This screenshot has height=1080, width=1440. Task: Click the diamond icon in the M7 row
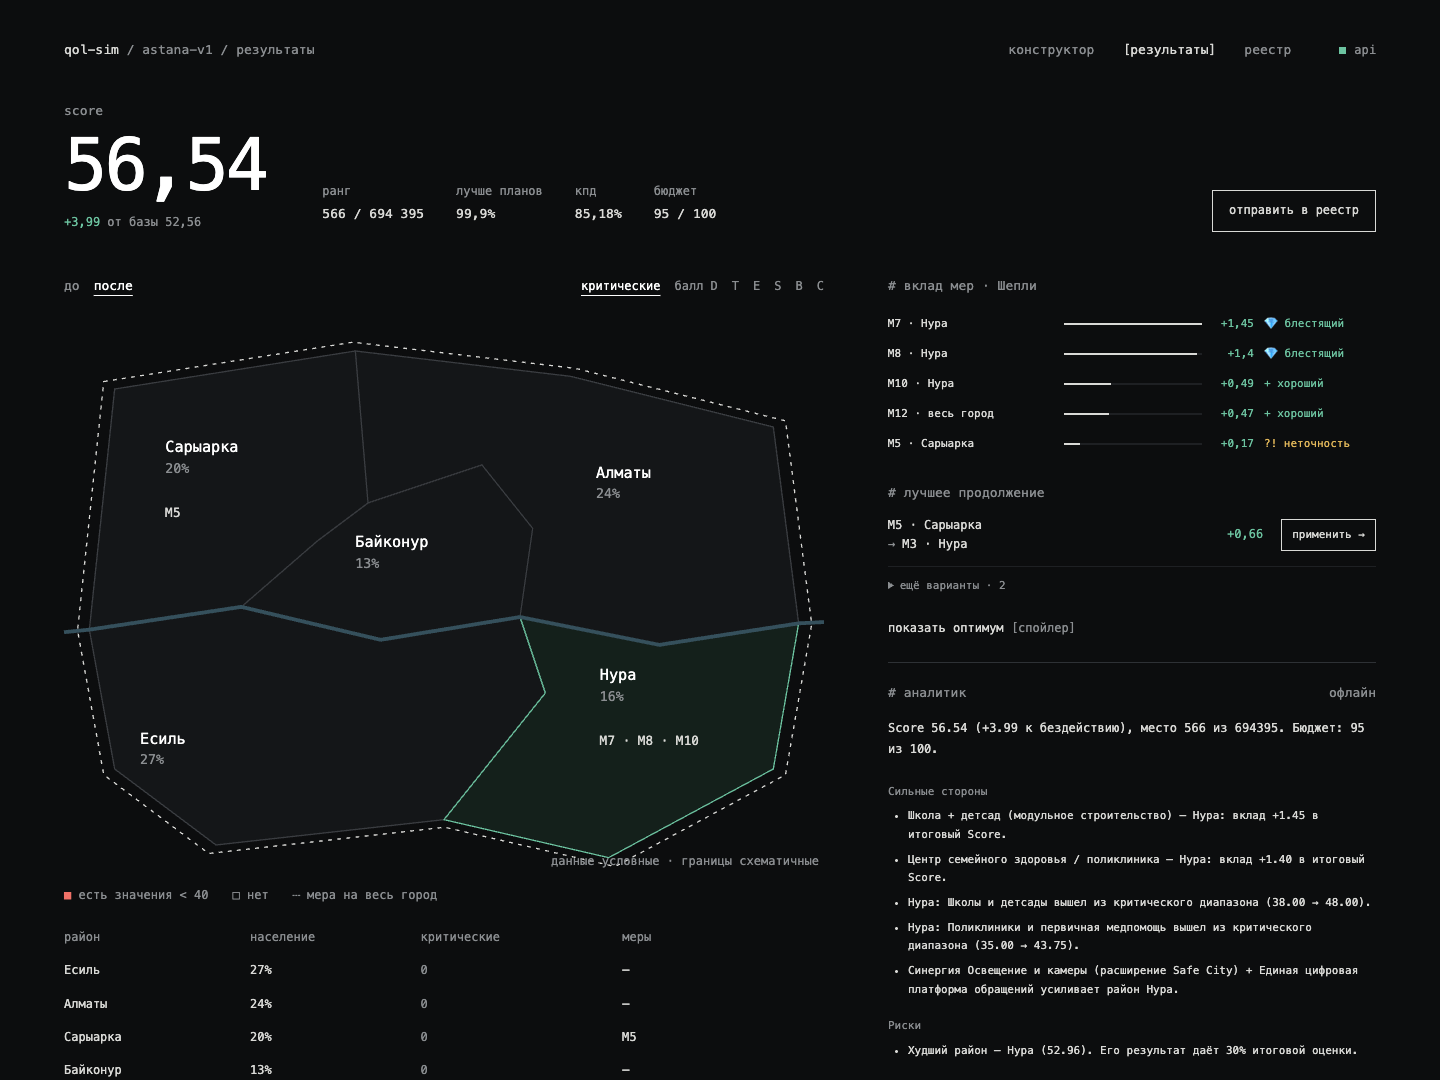pyautogui.click(x=1271, y=323)
